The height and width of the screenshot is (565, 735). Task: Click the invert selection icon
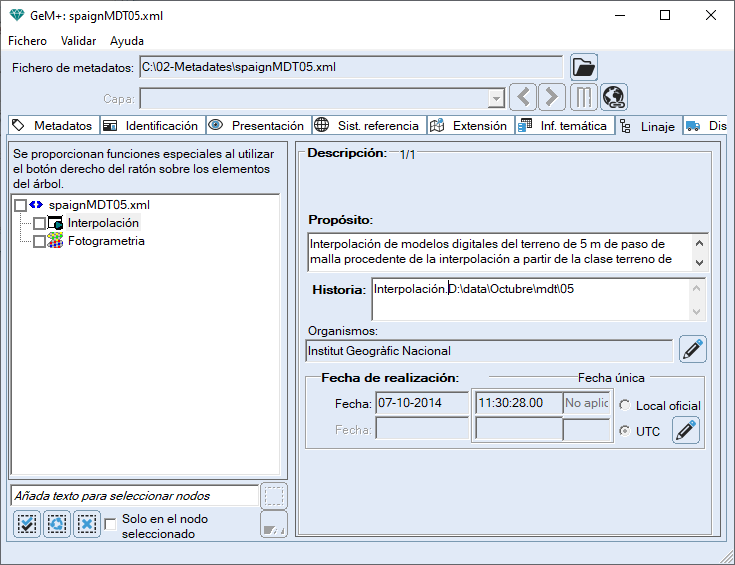pyautogui.click(x=57, y=523)
